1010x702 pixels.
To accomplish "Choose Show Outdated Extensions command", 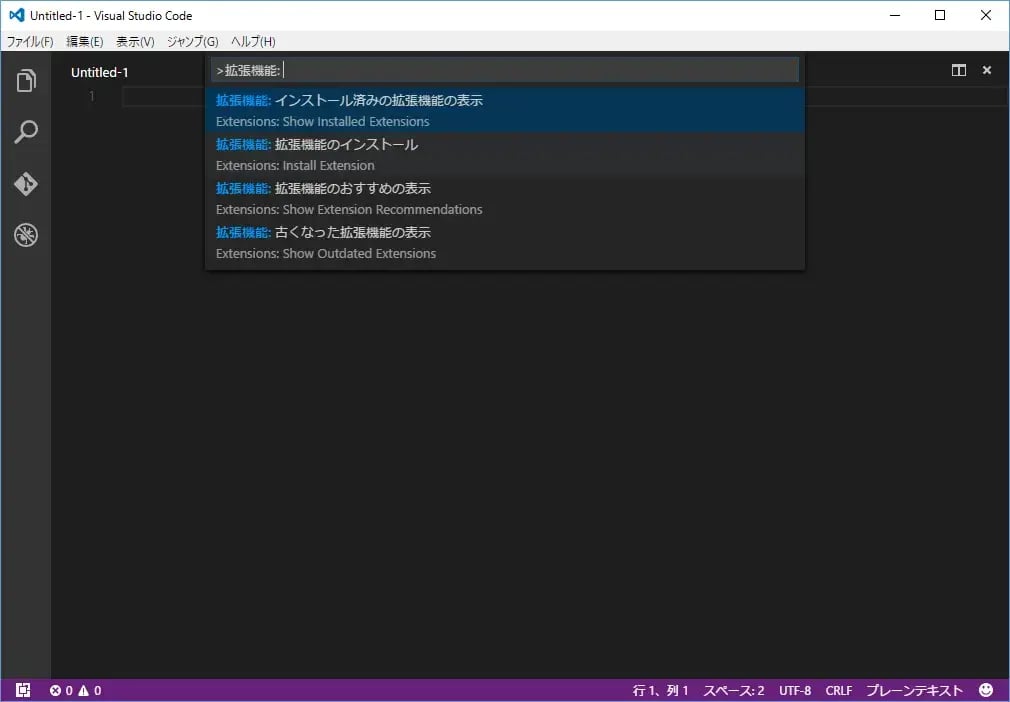I will 505,242.
